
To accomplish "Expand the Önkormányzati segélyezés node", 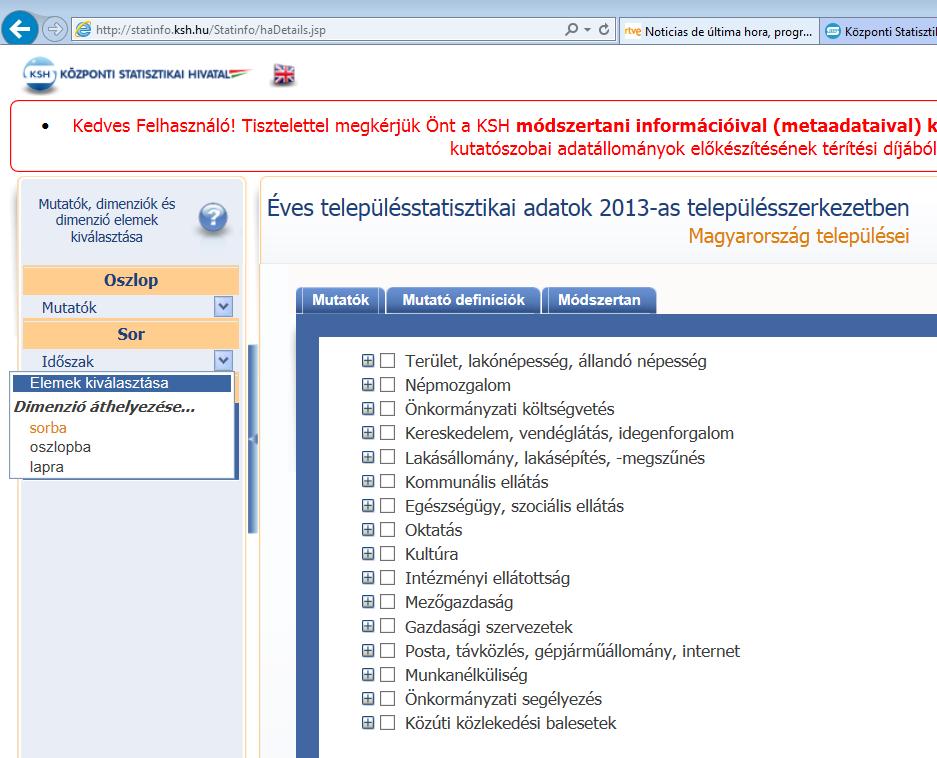I will pos(368,699).
